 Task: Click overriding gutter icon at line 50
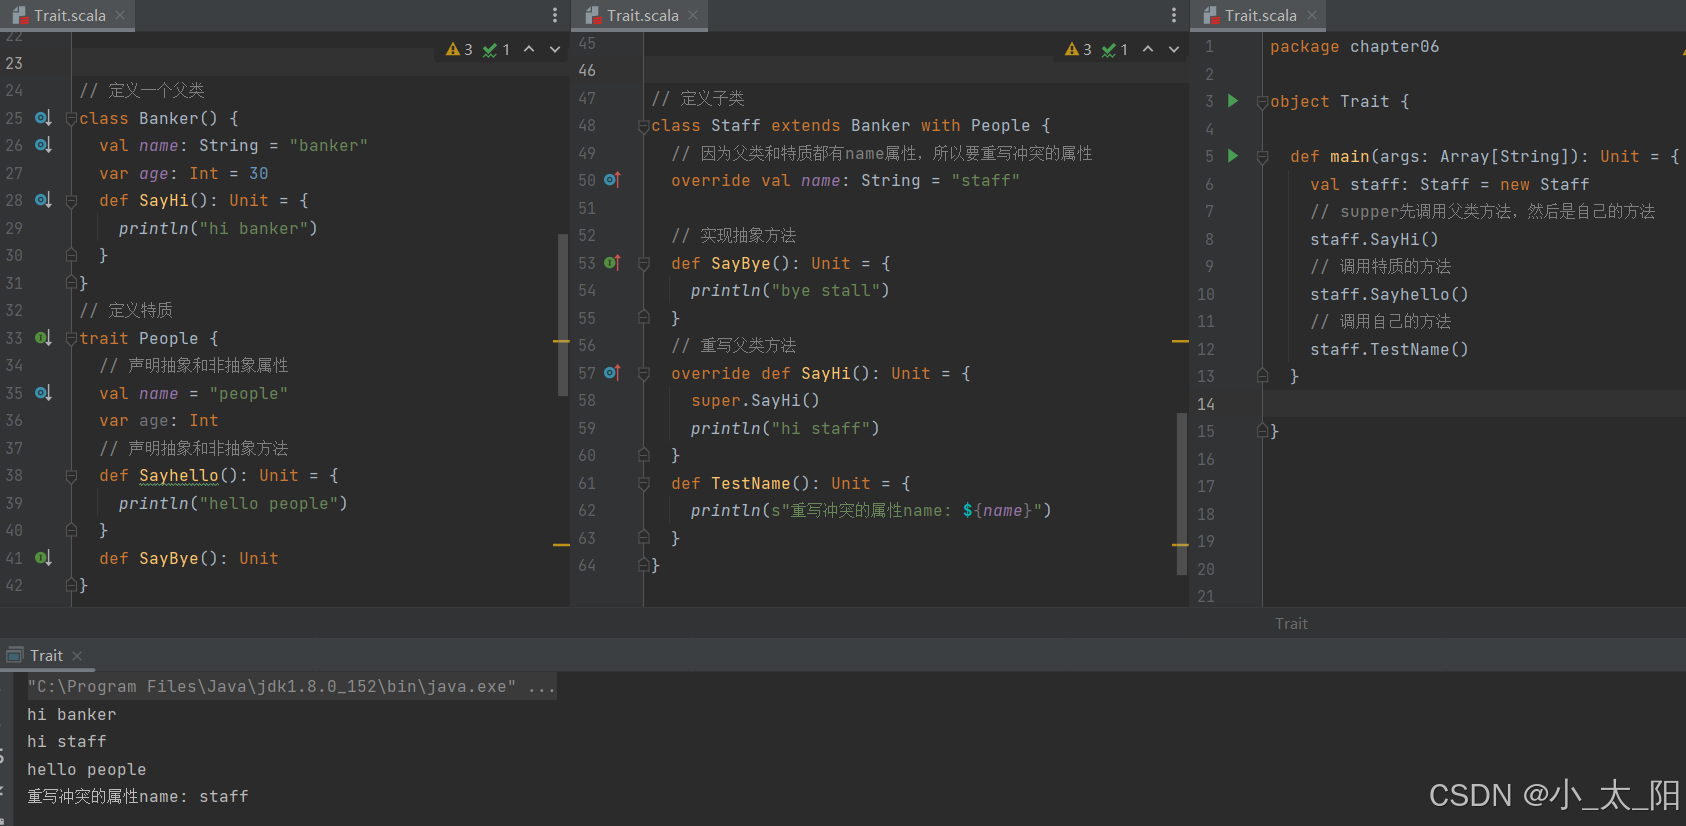pos(612,180)
